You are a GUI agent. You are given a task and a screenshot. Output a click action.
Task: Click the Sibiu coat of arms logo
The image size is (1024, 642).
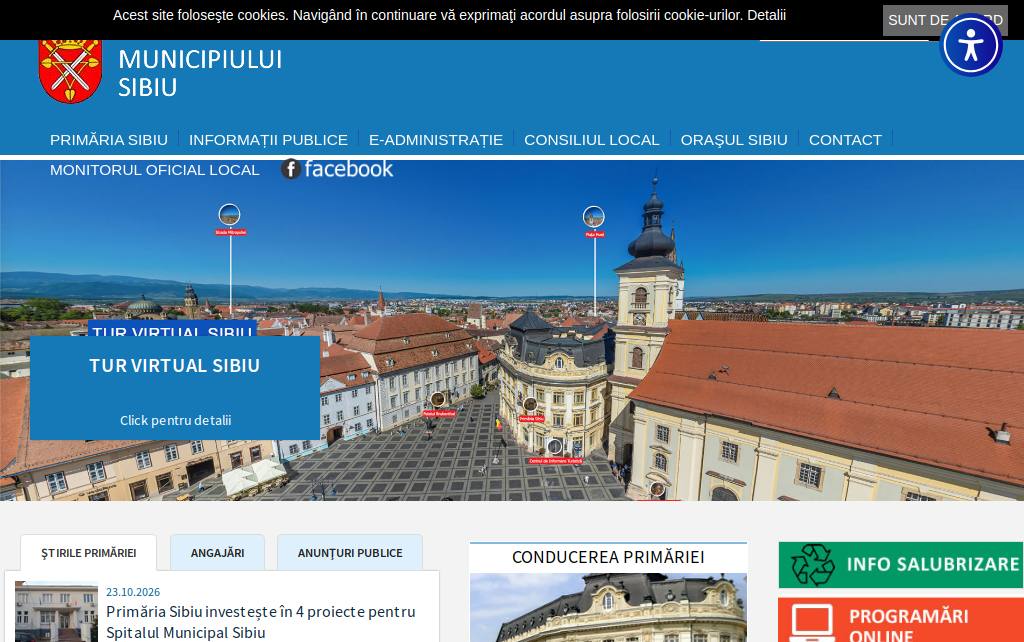pos(71,71)
